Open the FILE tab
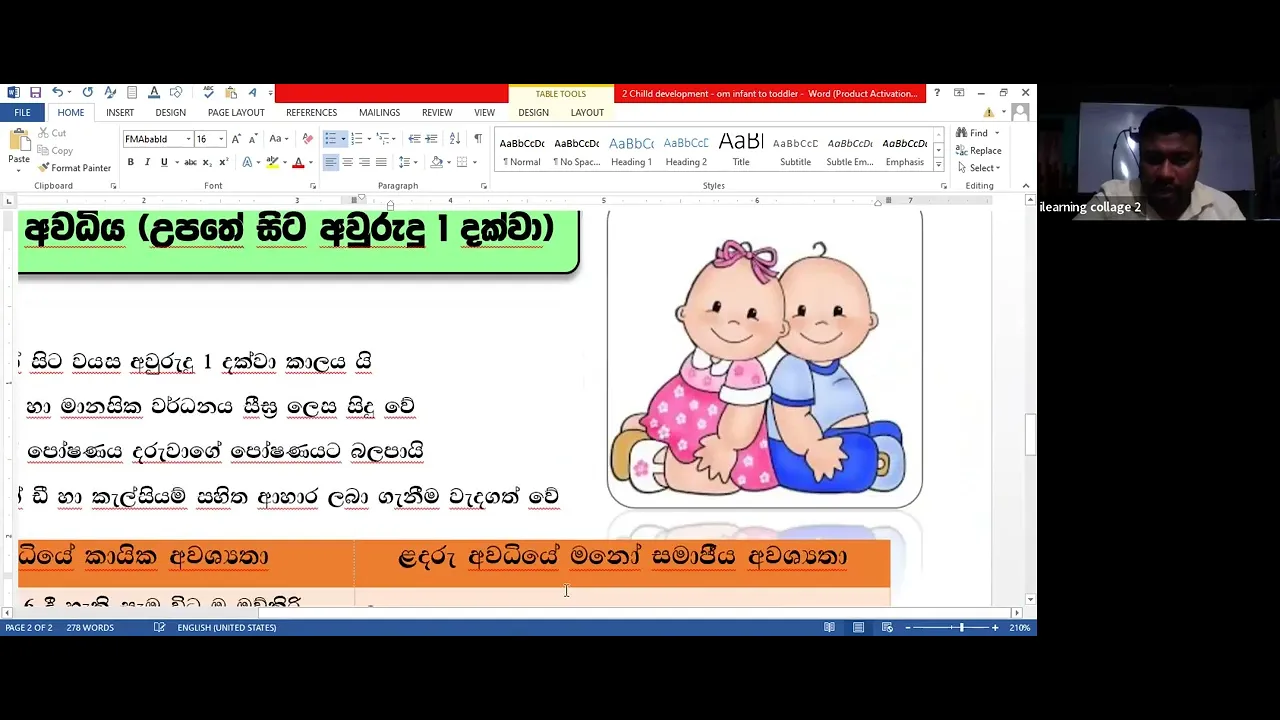Screen dimensions: 1280x720 pyautogui.click(x=22, y=113)
